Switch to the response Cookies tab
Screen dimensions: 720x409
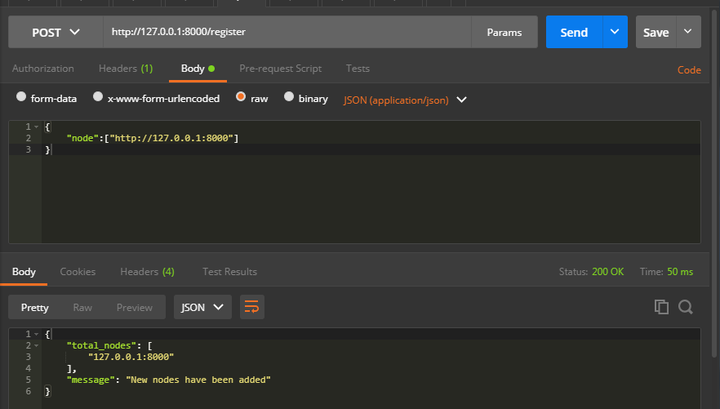(78, 272)
